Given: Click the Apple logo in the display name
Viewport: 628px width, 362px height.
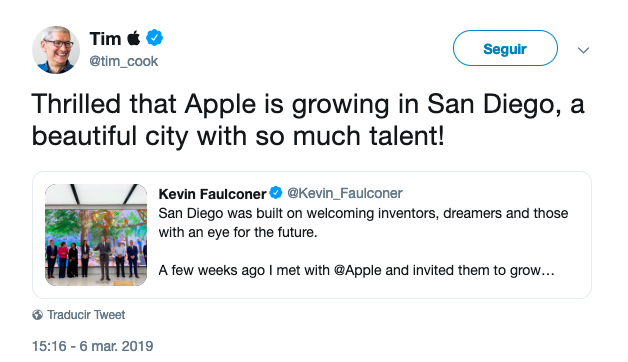Looking at the screenshot, I should pos(134,38).
